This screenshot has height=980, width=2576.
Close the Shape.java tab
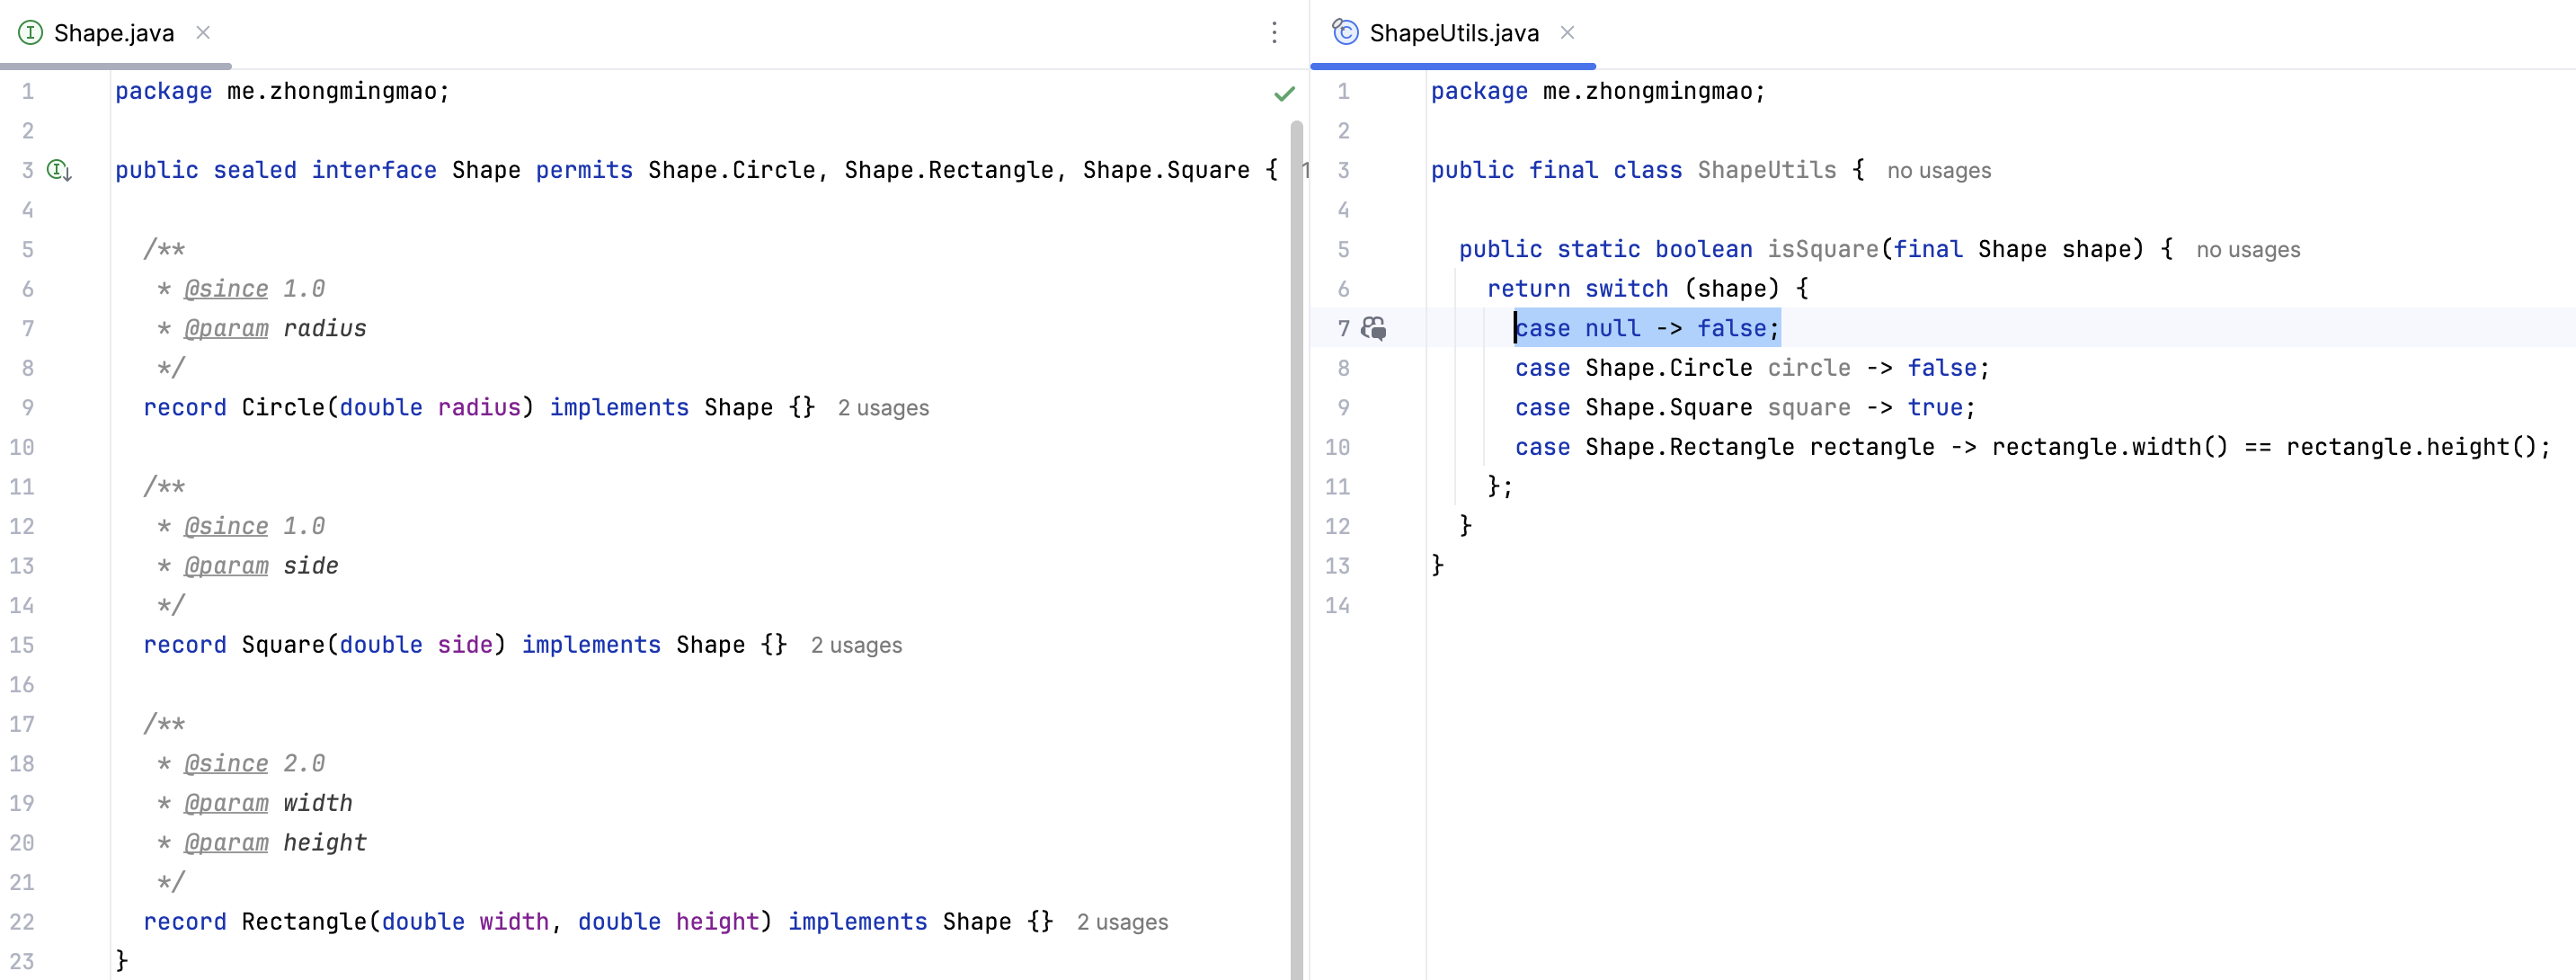coord(203,33)
